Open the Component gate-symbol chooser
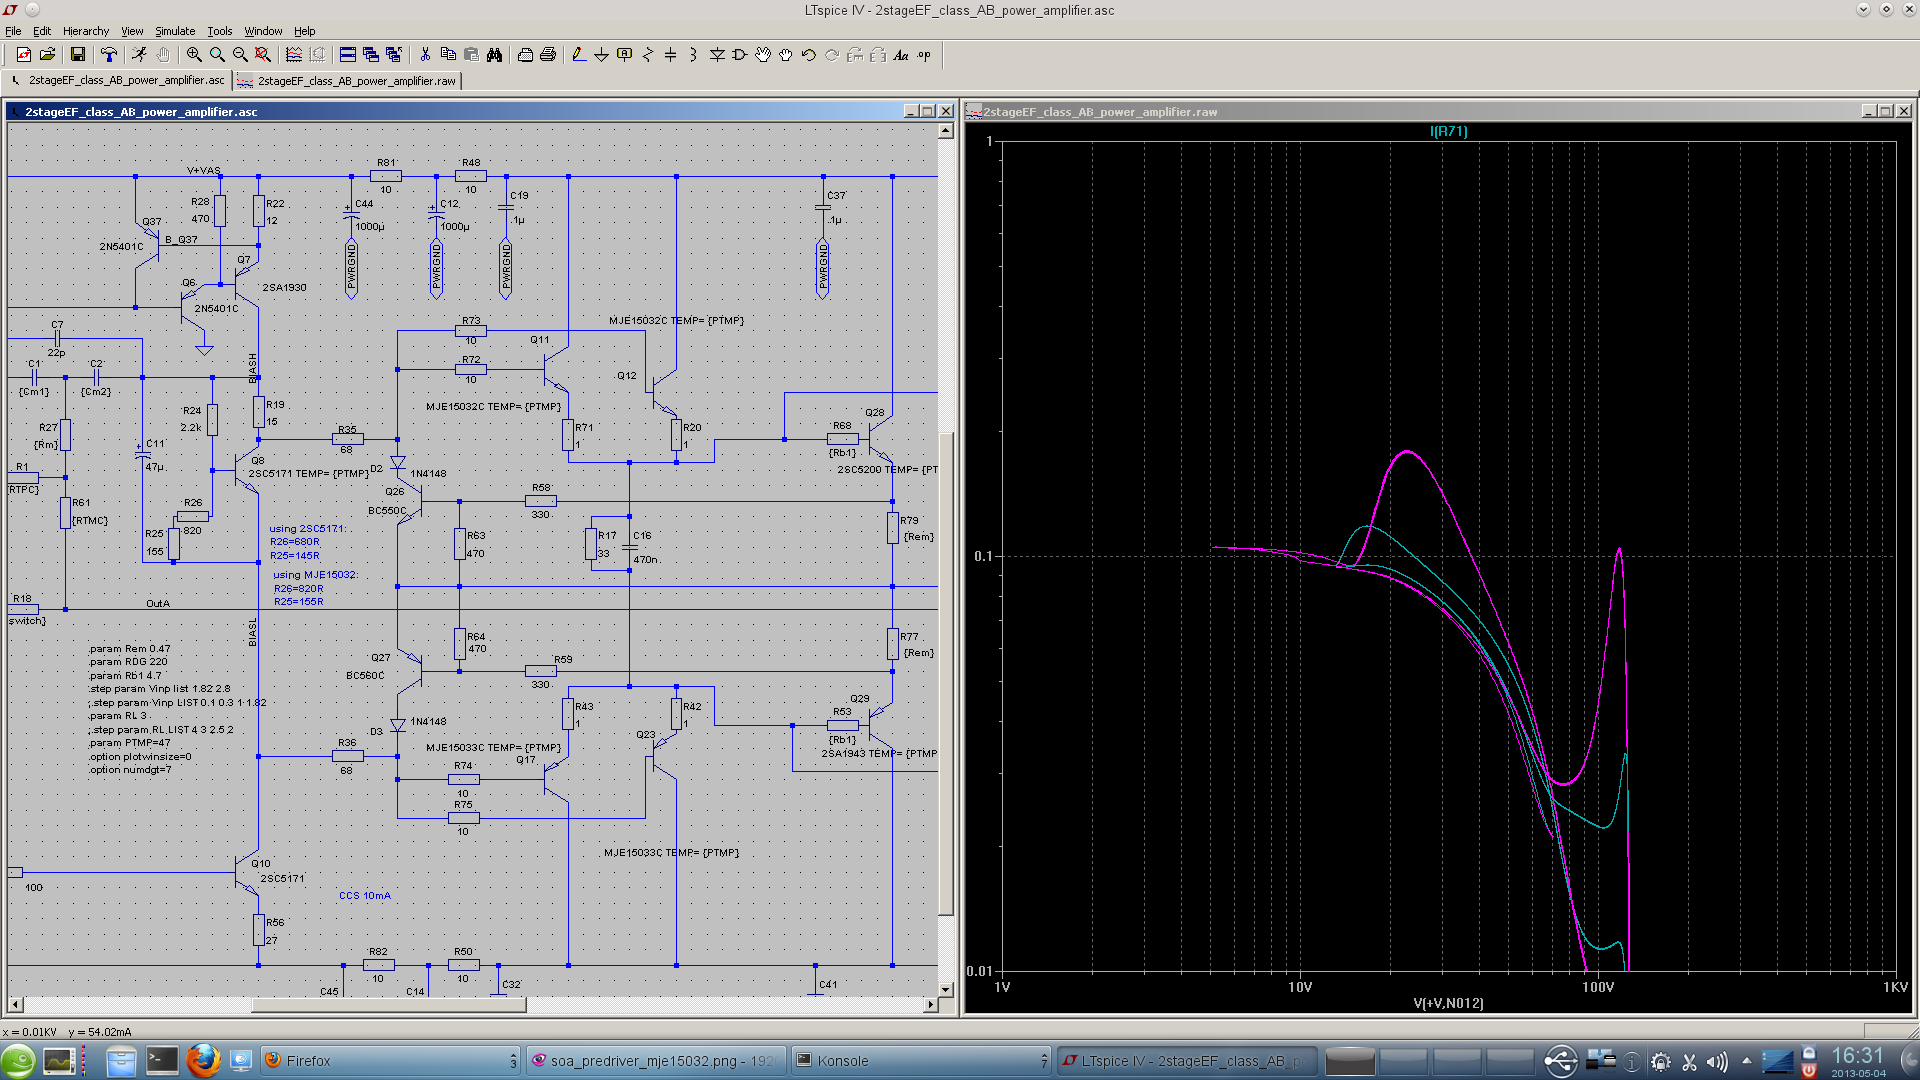1920x1080 pixels. [x=740, y=55]
